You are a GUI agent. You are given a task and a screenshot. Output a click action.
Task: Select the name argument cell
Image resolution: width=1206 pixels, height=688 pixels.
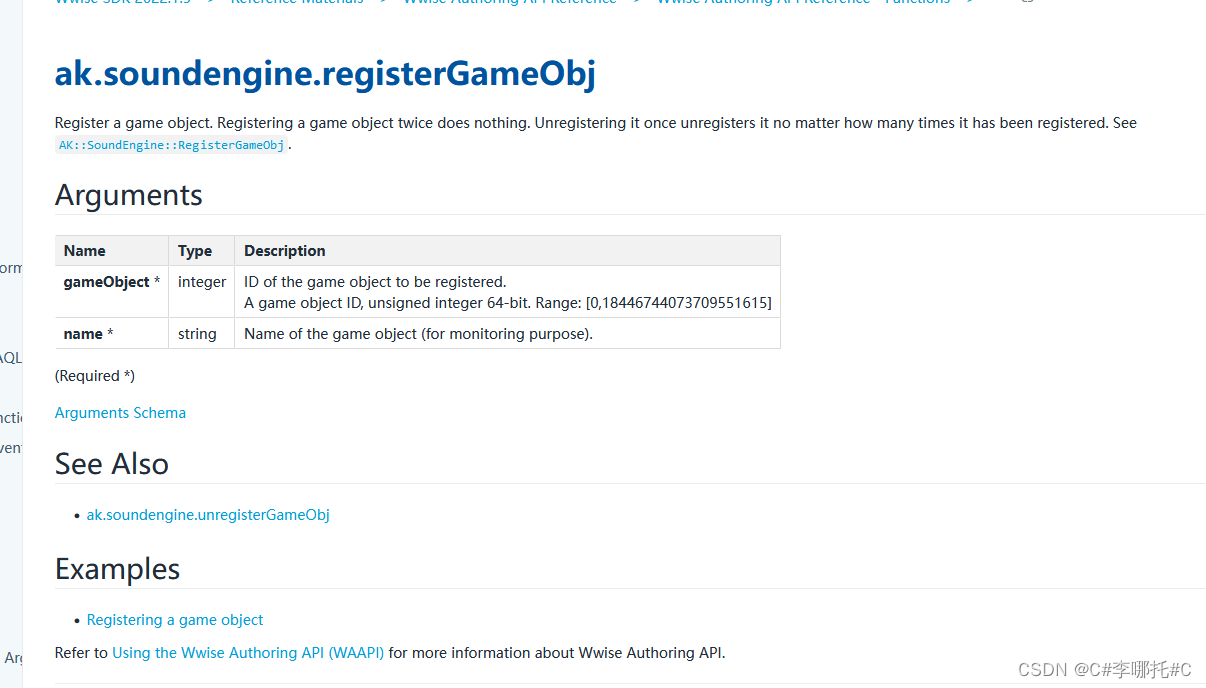coord(112,334)
